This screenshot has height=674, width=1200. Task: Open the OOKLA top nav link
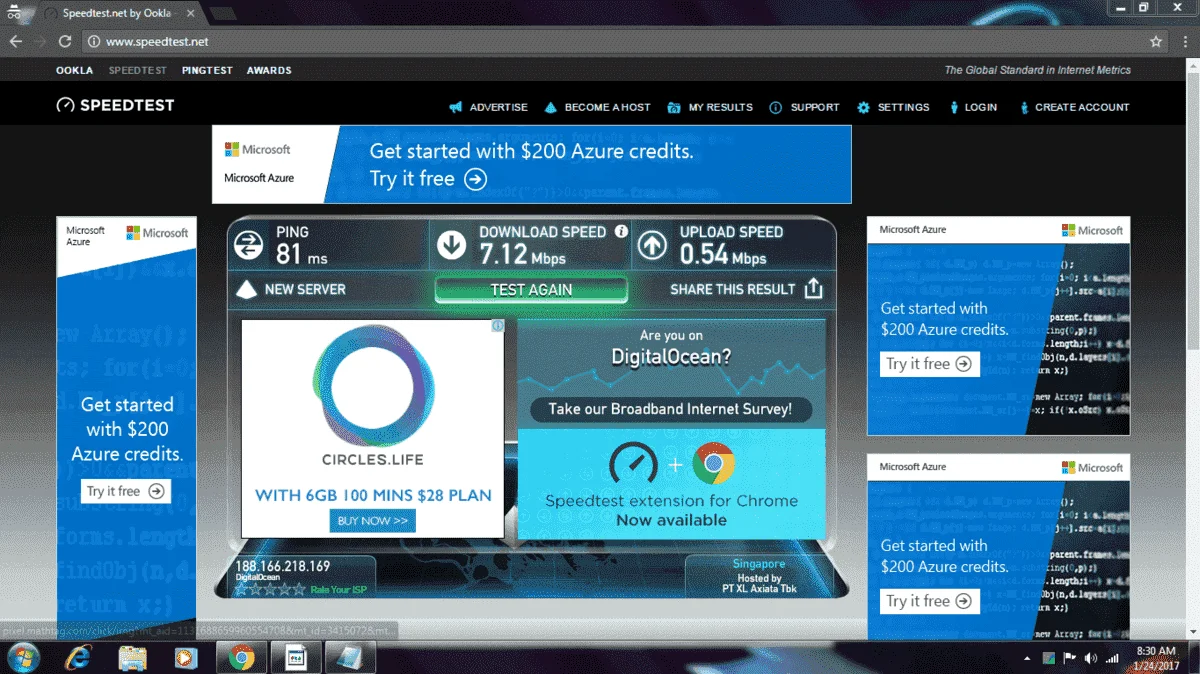pos(74,70)
